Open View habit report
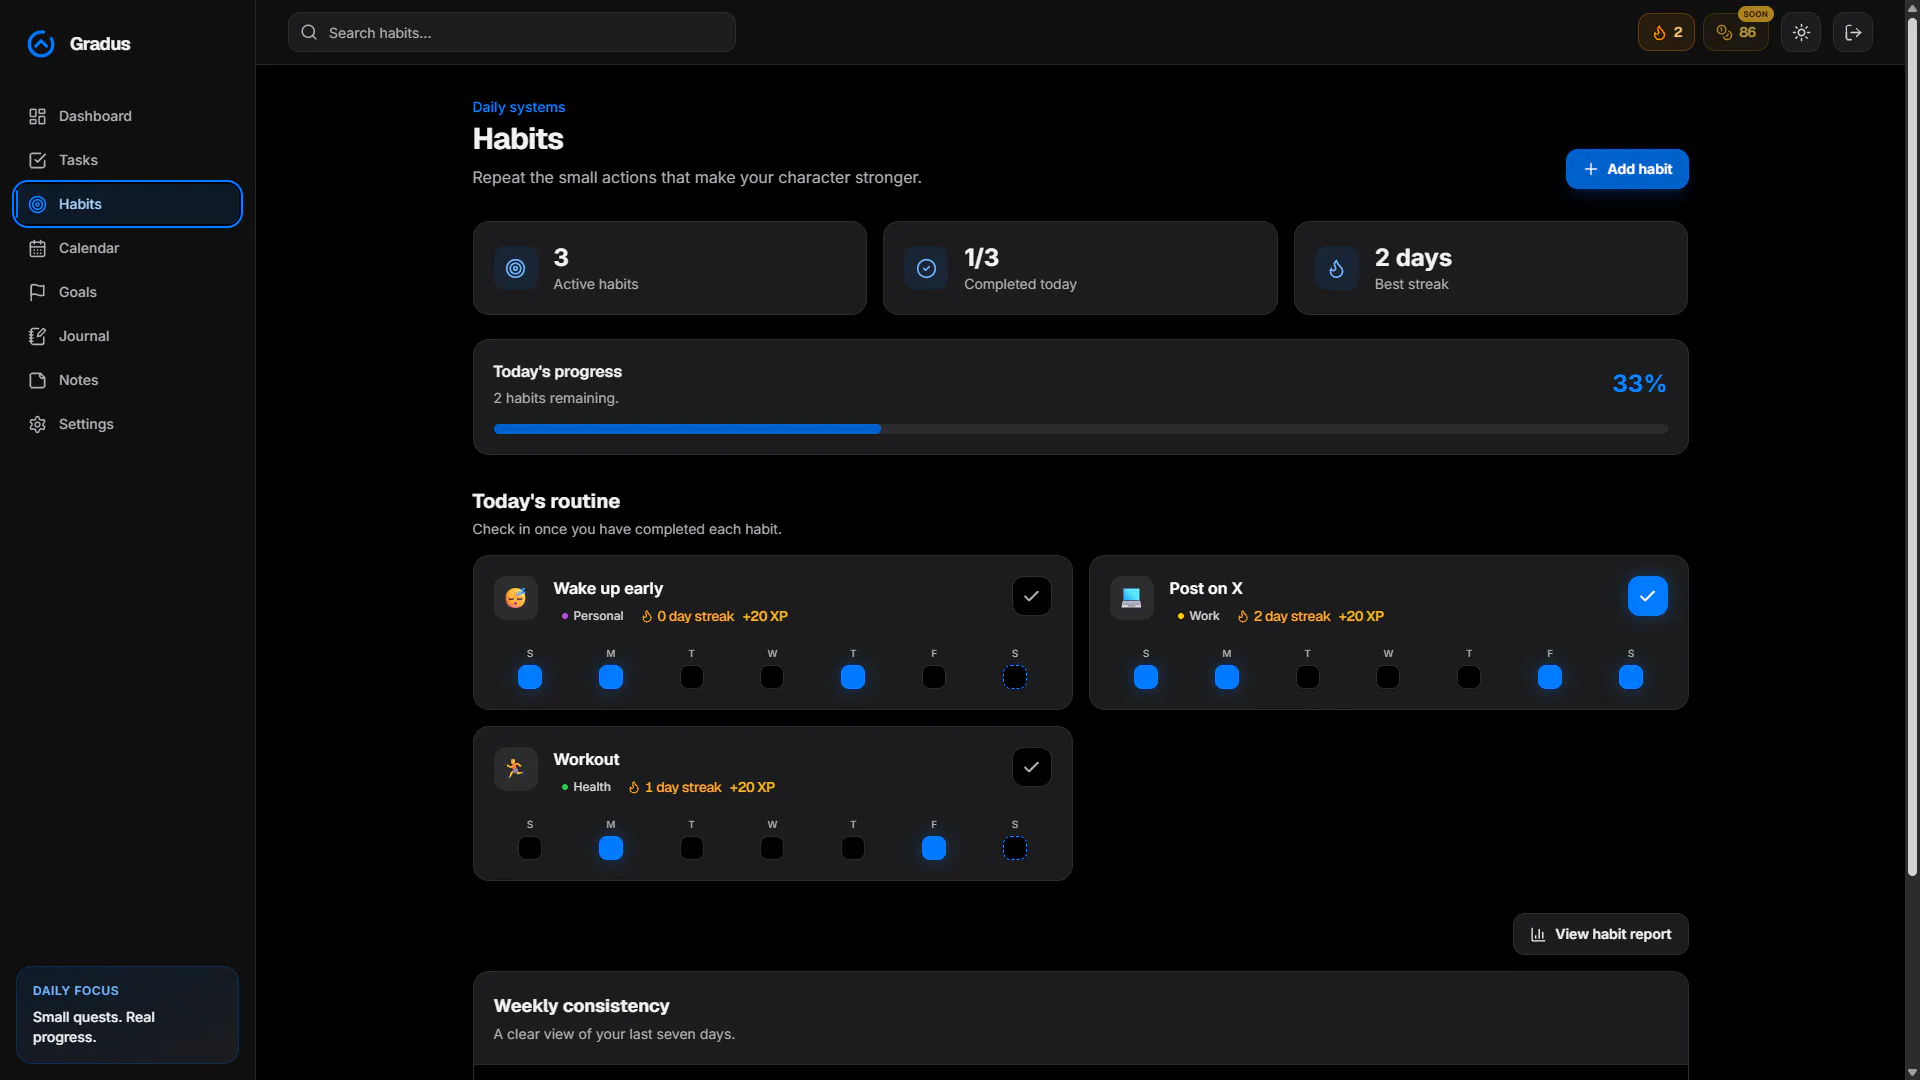 pyautogui.click(x=1600, y=934)
